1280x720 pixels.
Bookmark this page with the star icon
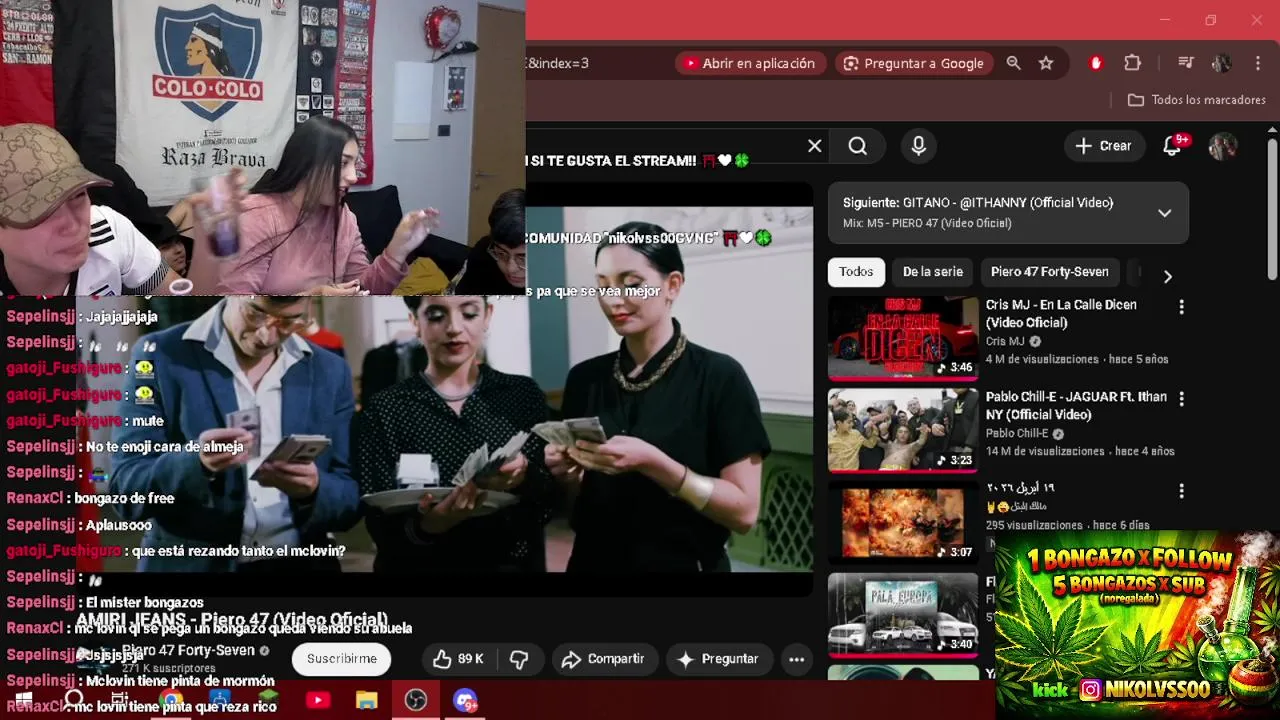1046,63
